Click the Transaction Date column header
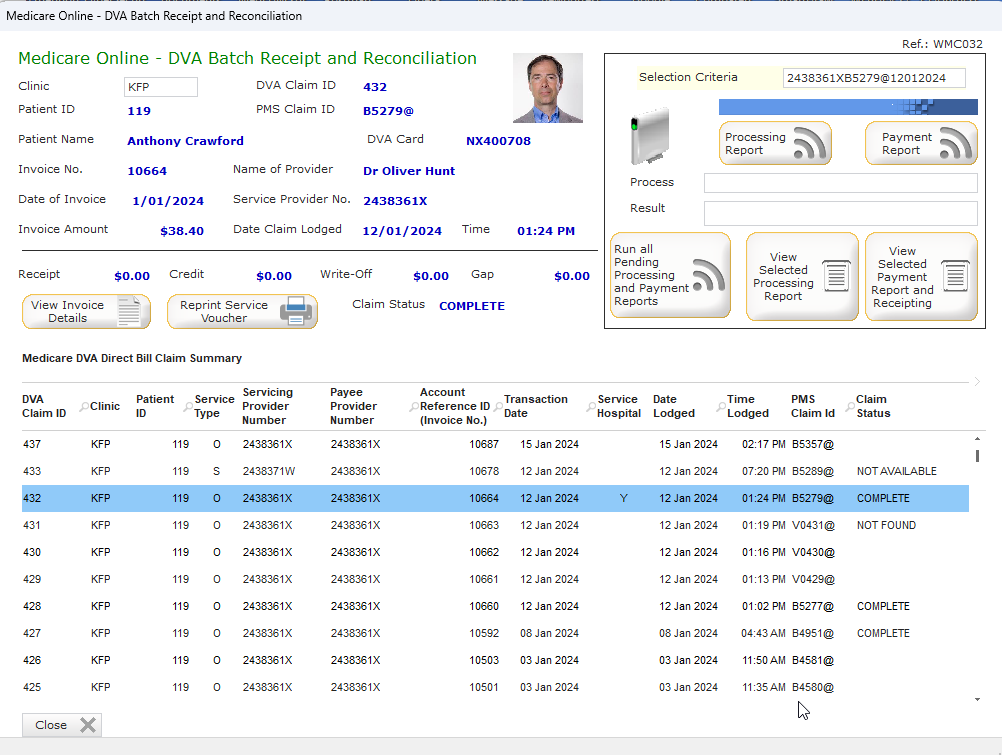This screenshot has width=1002, height=755. [x=536, y=406]
